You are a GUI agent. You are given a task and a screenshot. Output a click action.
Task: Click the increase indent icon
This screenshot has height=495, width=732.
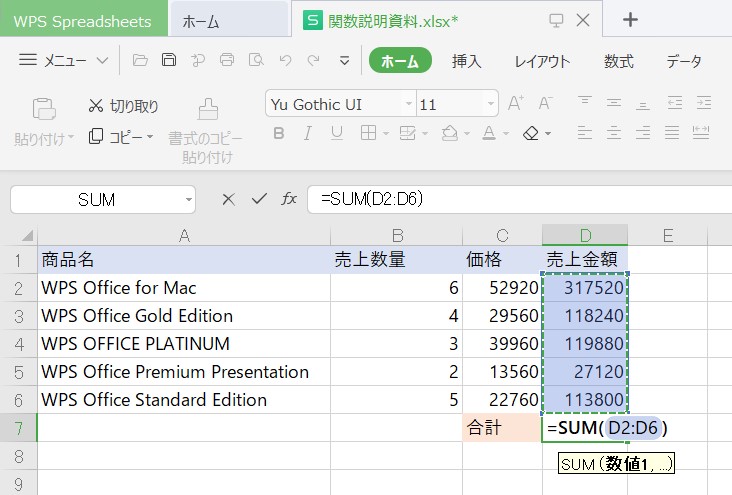pos(704,102)
